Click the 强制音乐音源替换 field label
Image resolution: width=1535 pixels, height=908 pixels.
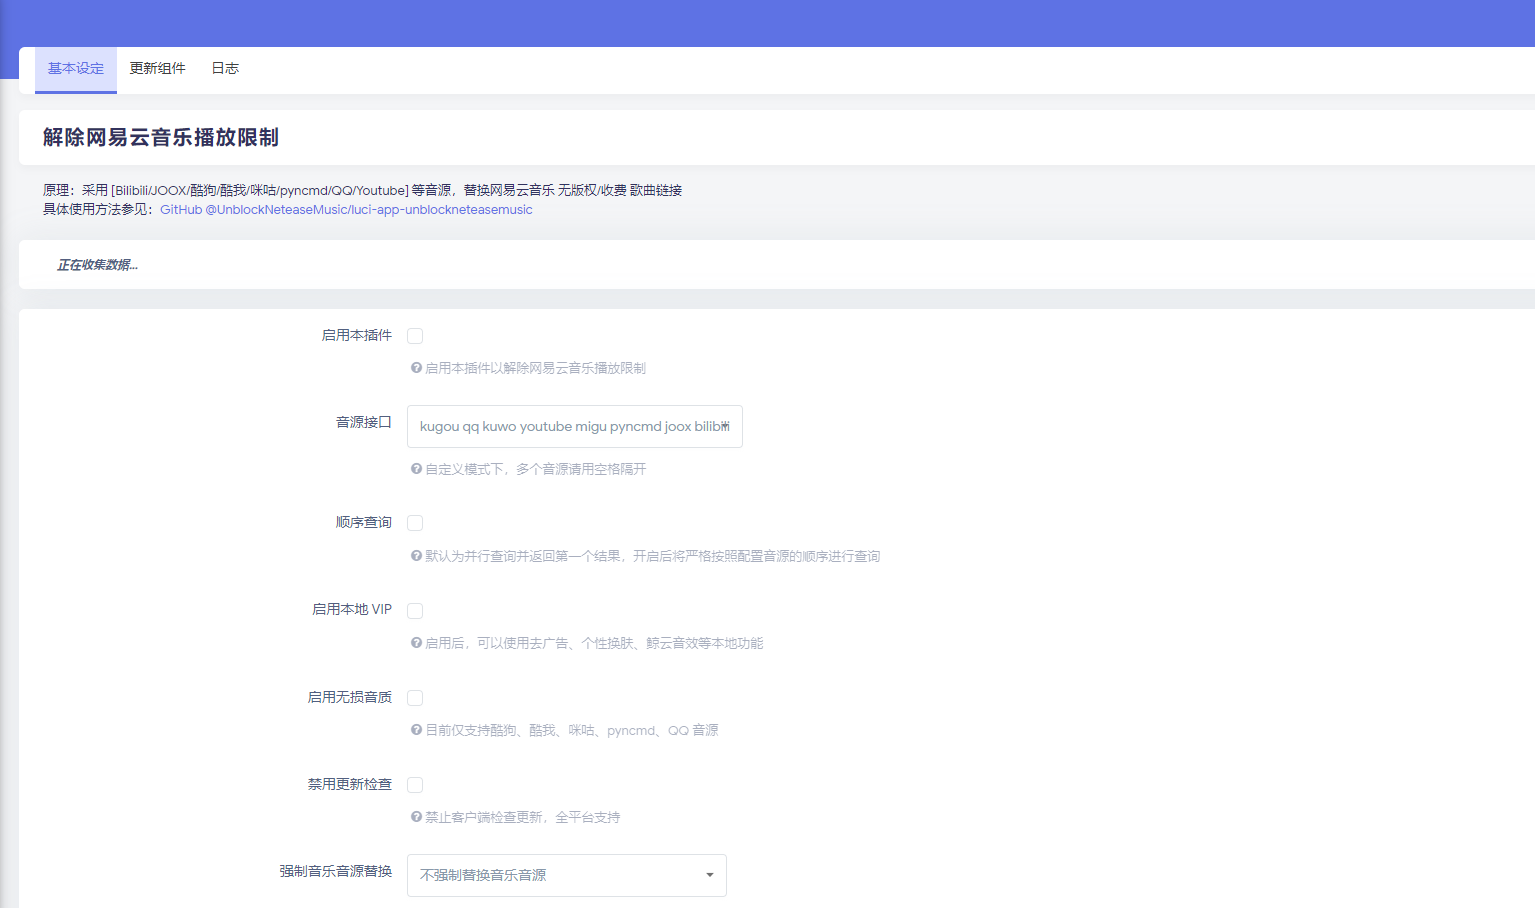tap(335, 872)
